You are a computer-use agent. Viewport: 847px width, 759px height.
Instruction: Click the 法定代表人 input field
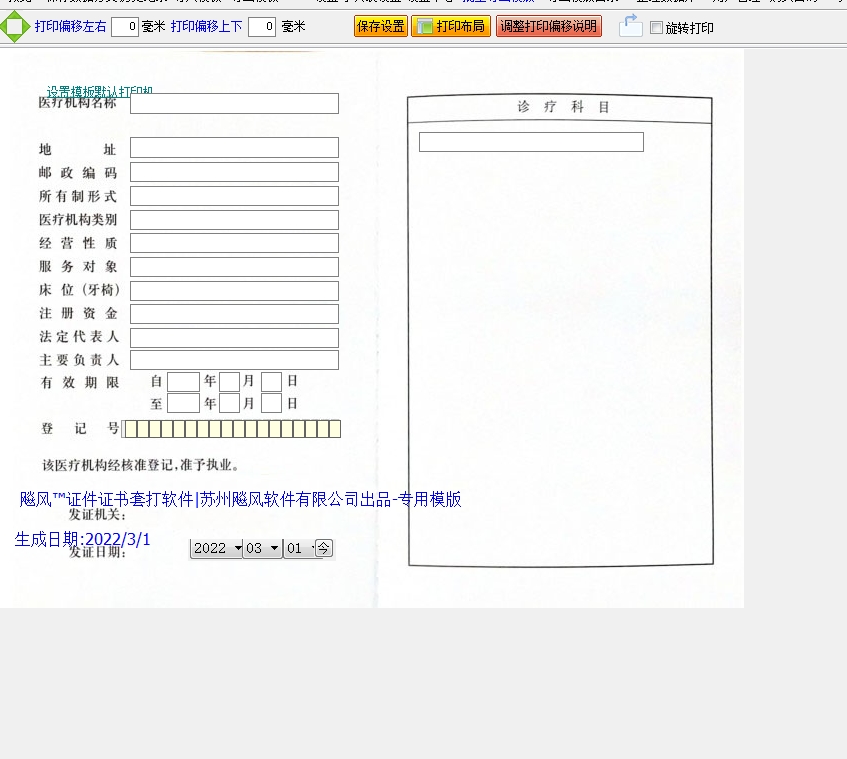tap(234, 338)
